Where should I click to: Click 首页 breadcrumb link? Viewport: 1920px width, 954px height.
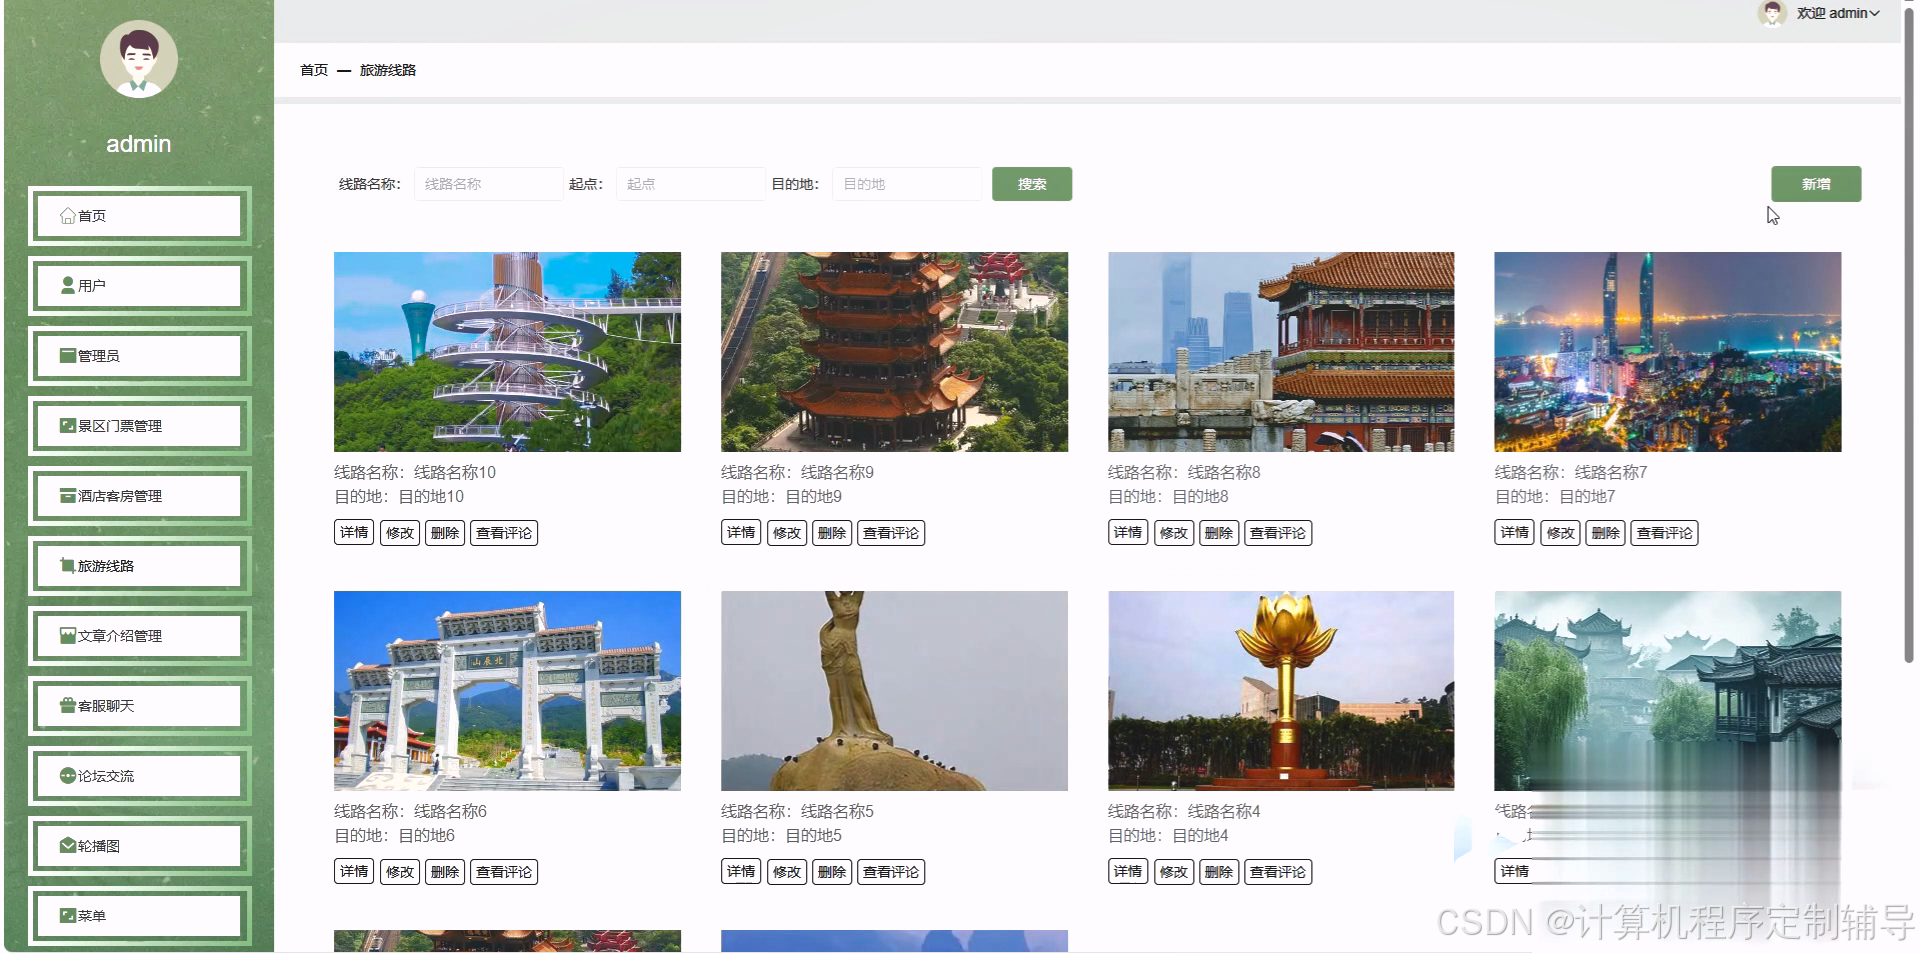point(314,70)
